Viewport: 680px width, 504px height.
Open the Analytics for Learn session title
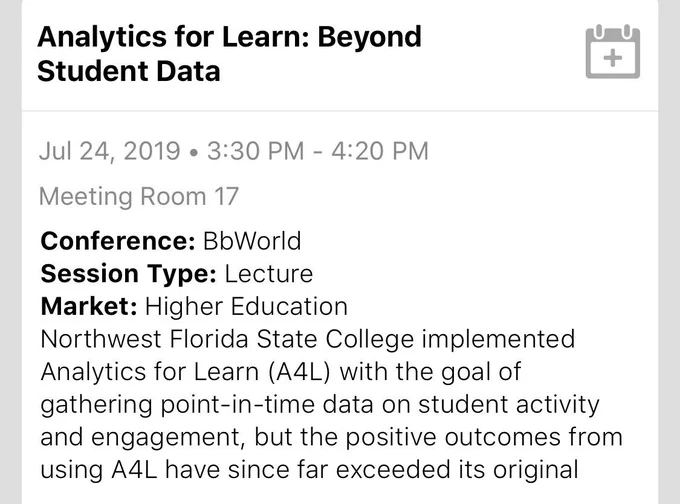click(x=229, y=54)
